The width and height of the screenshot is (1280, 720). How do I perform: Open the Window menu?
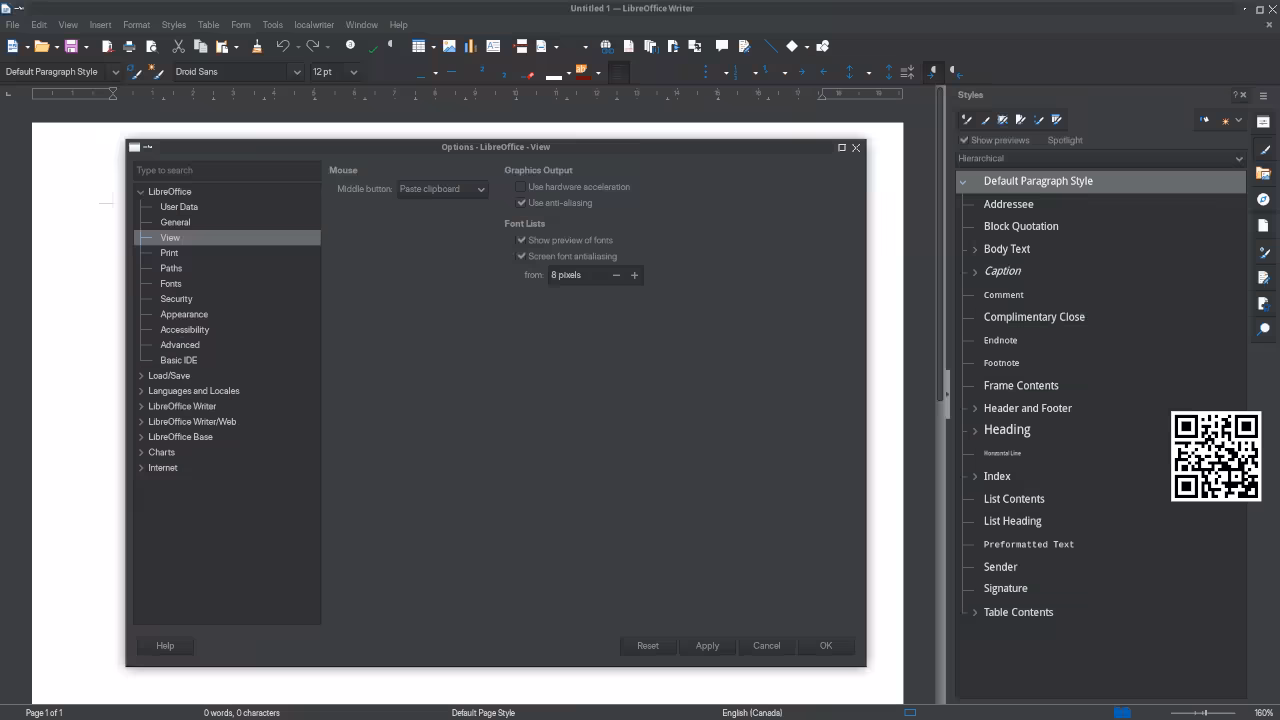tap(361, 25)
